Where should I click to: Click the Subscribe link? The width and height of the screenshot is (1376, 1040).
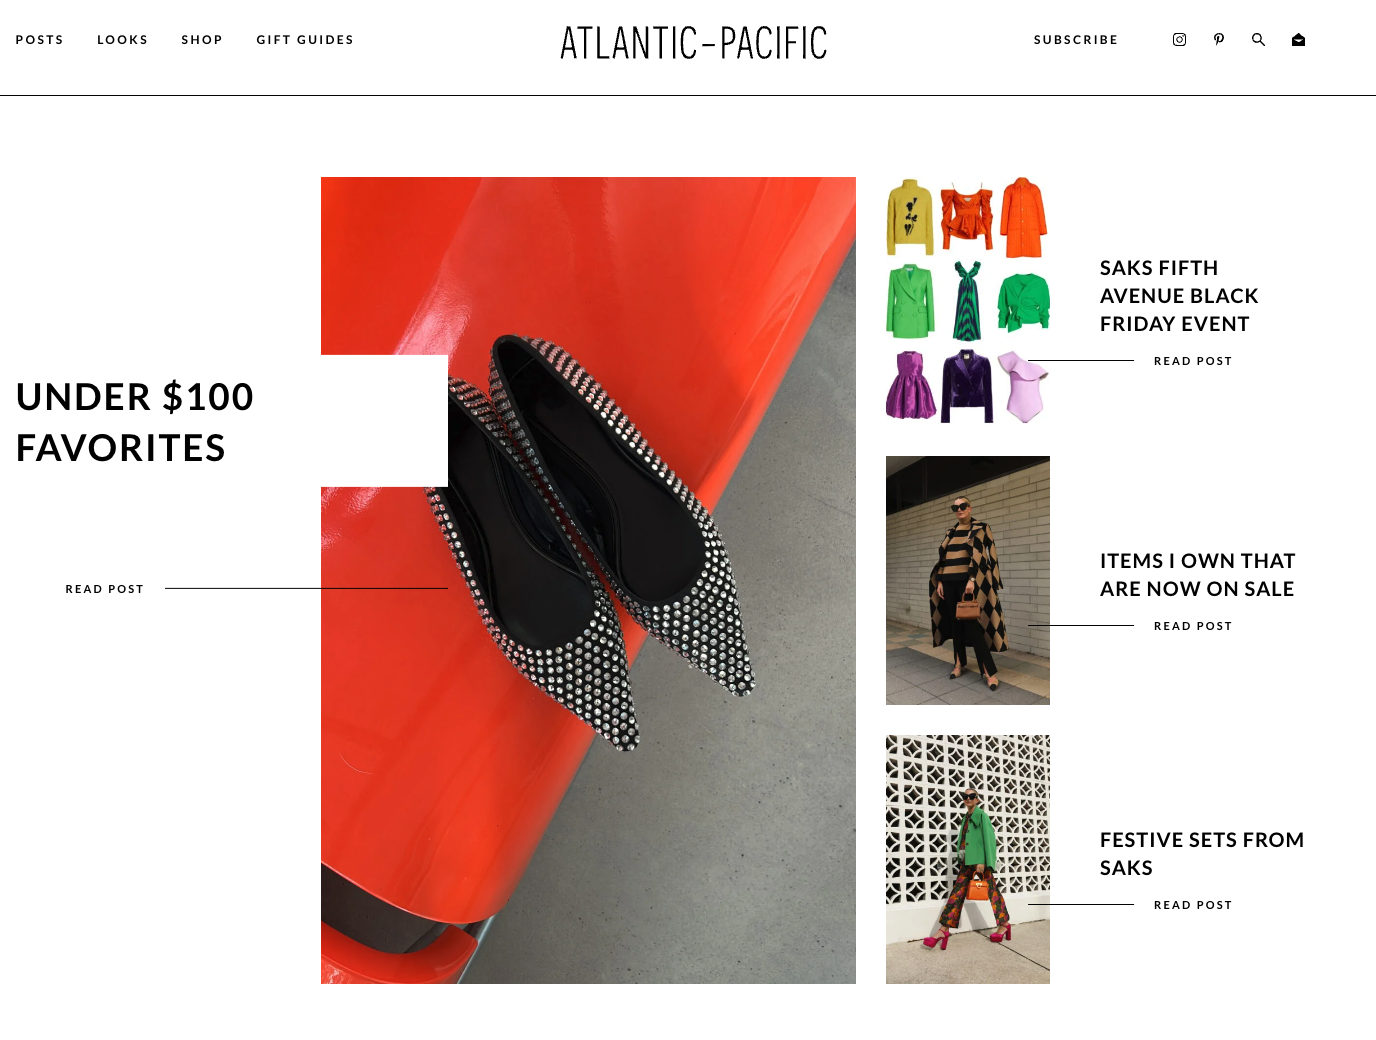[x=1076, y=40]
